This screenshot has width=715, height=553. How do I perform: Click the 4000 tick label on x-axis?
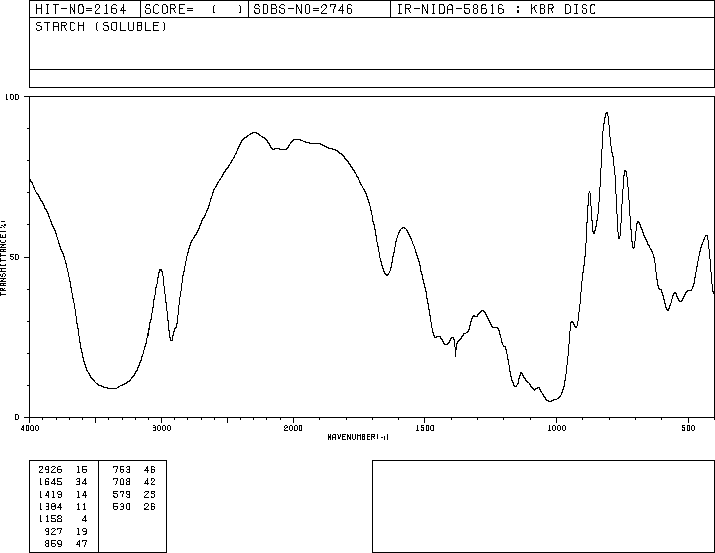pyautogui.click(x=30, y=428)
